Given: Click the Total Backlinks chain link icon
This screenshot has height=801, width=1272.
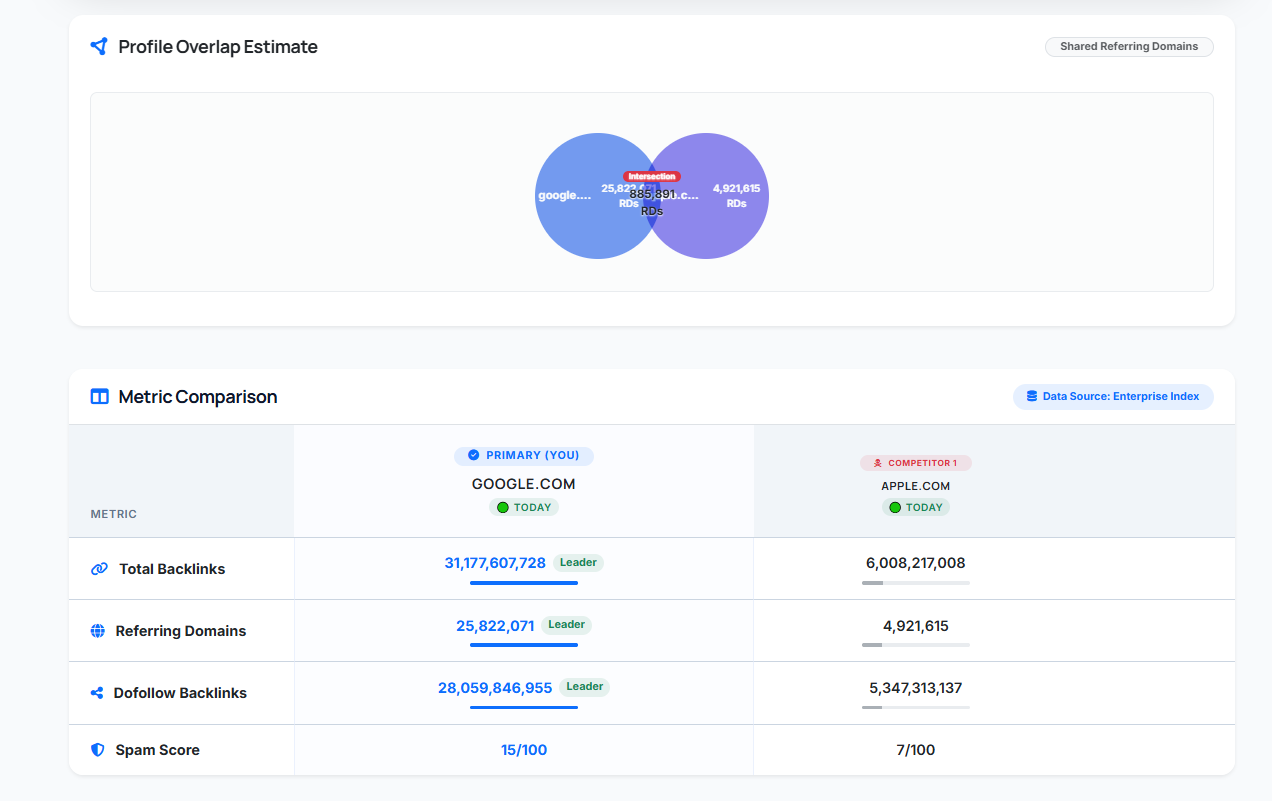Looking at the screenshot, I should point(99,569).
